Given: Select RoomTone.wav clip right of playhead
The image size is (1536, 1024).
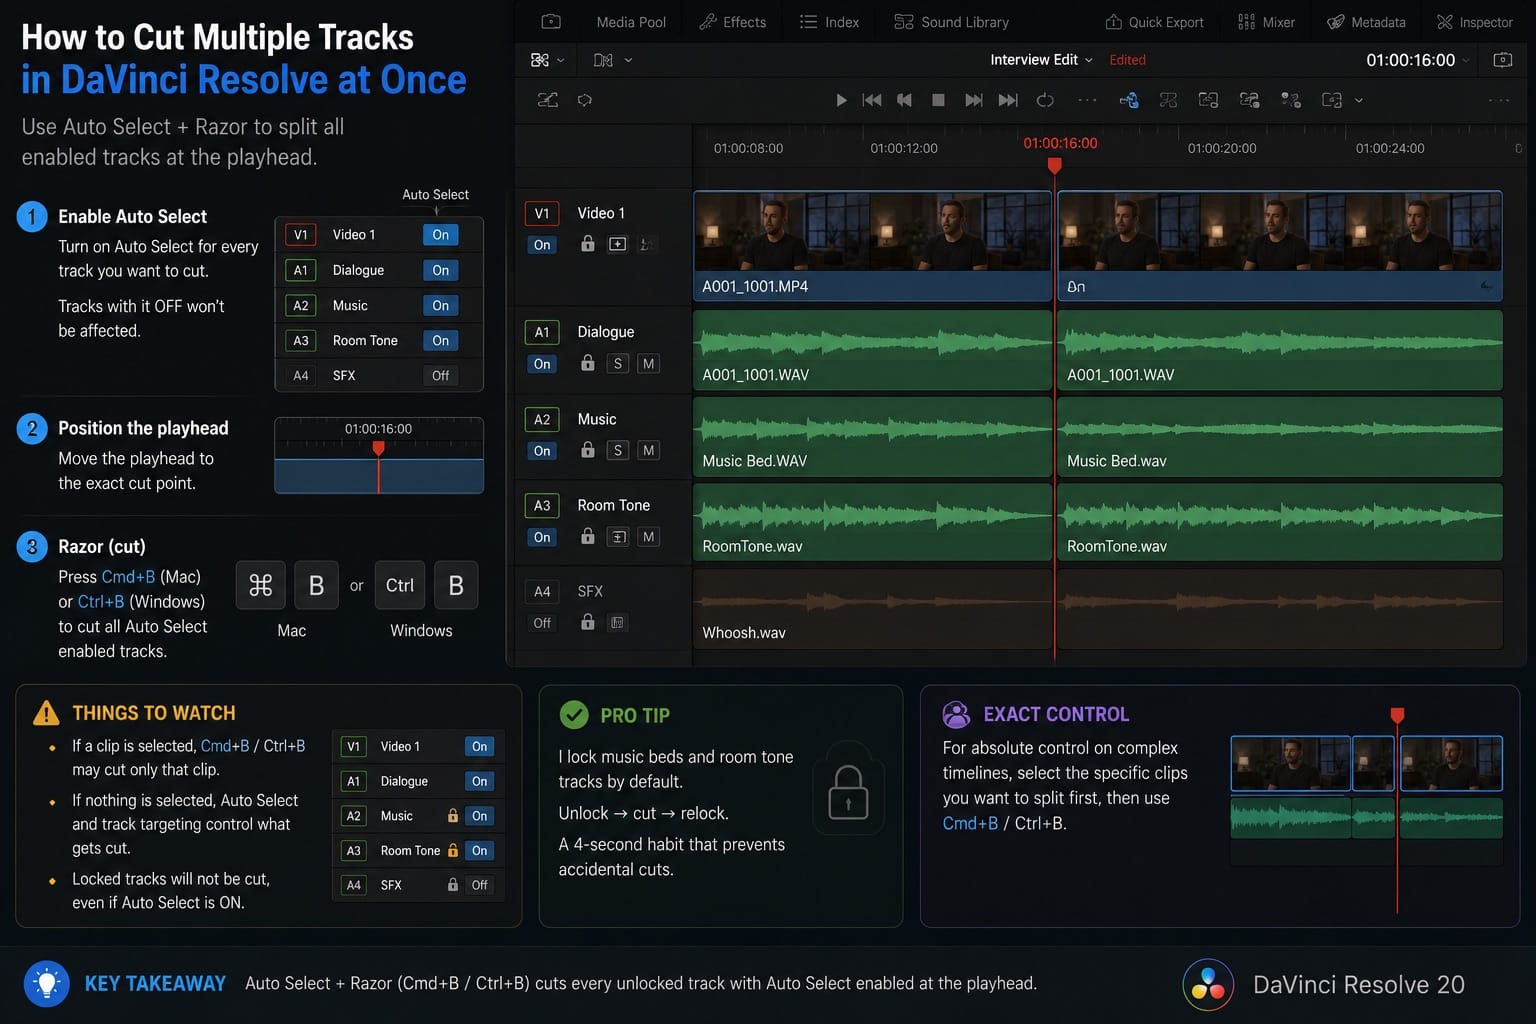Looking at the screenshot, I should pyautogui.click(x=1280, y=522).
